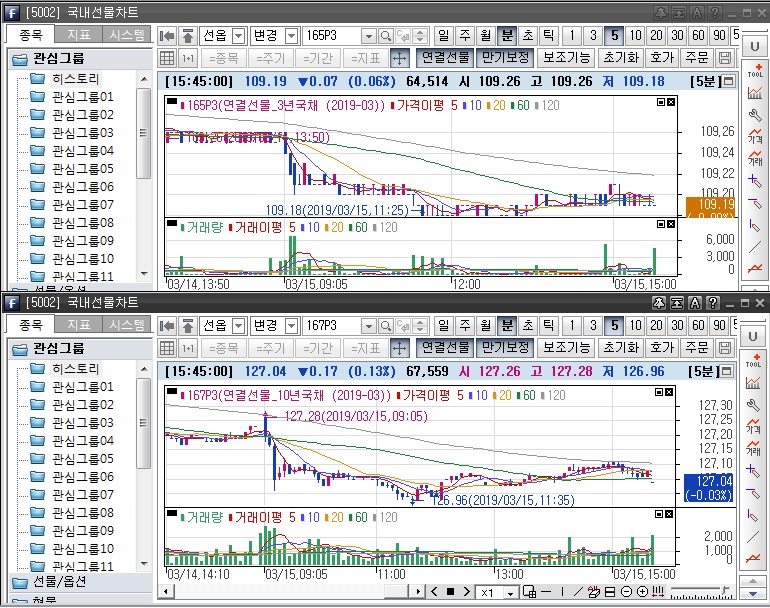This screenshot has width=770, height=608.
Task: Expand the 165P3 code dropdown arrow
Action: (369, 36)
